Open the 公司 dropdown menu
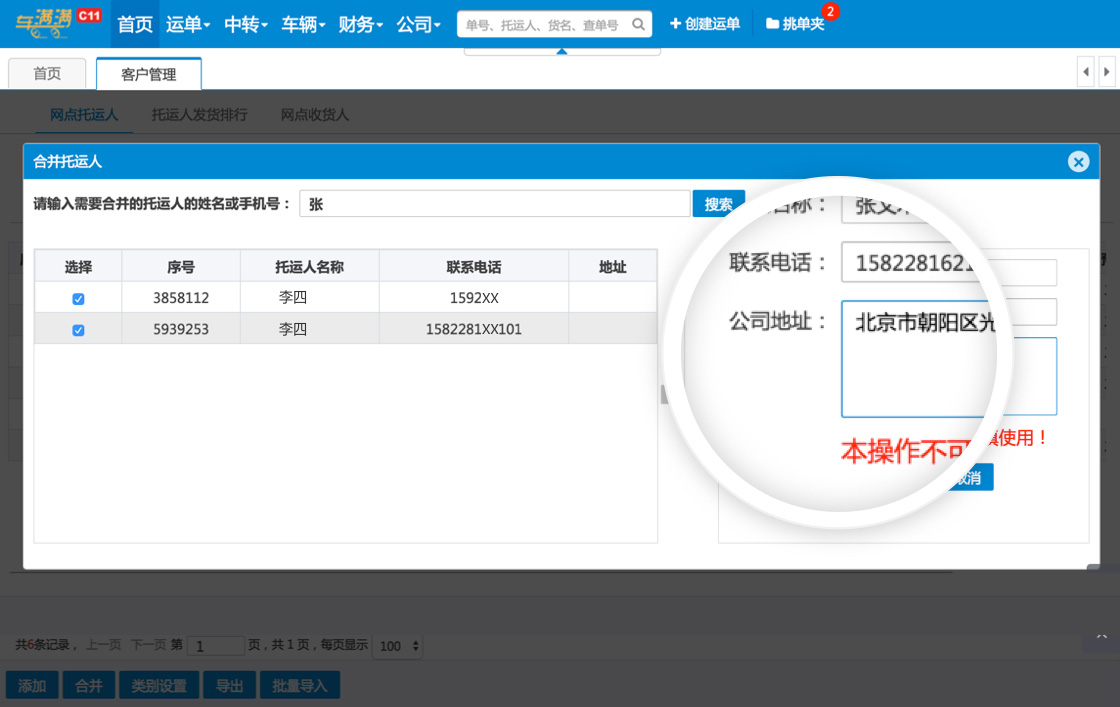1120x707 pixels. pyautogui.click(x=418, y=24)
